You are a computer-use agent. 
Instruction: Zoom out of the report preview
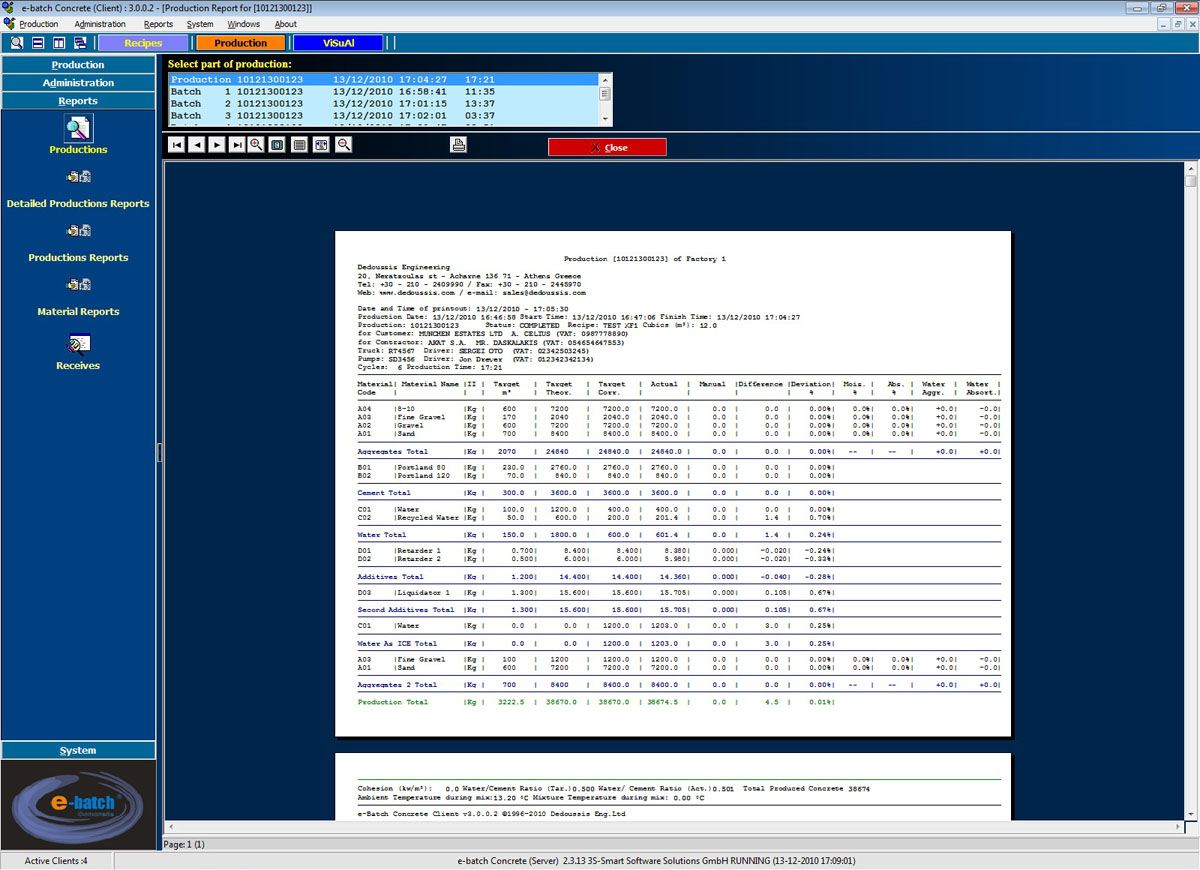pos(344,145)
